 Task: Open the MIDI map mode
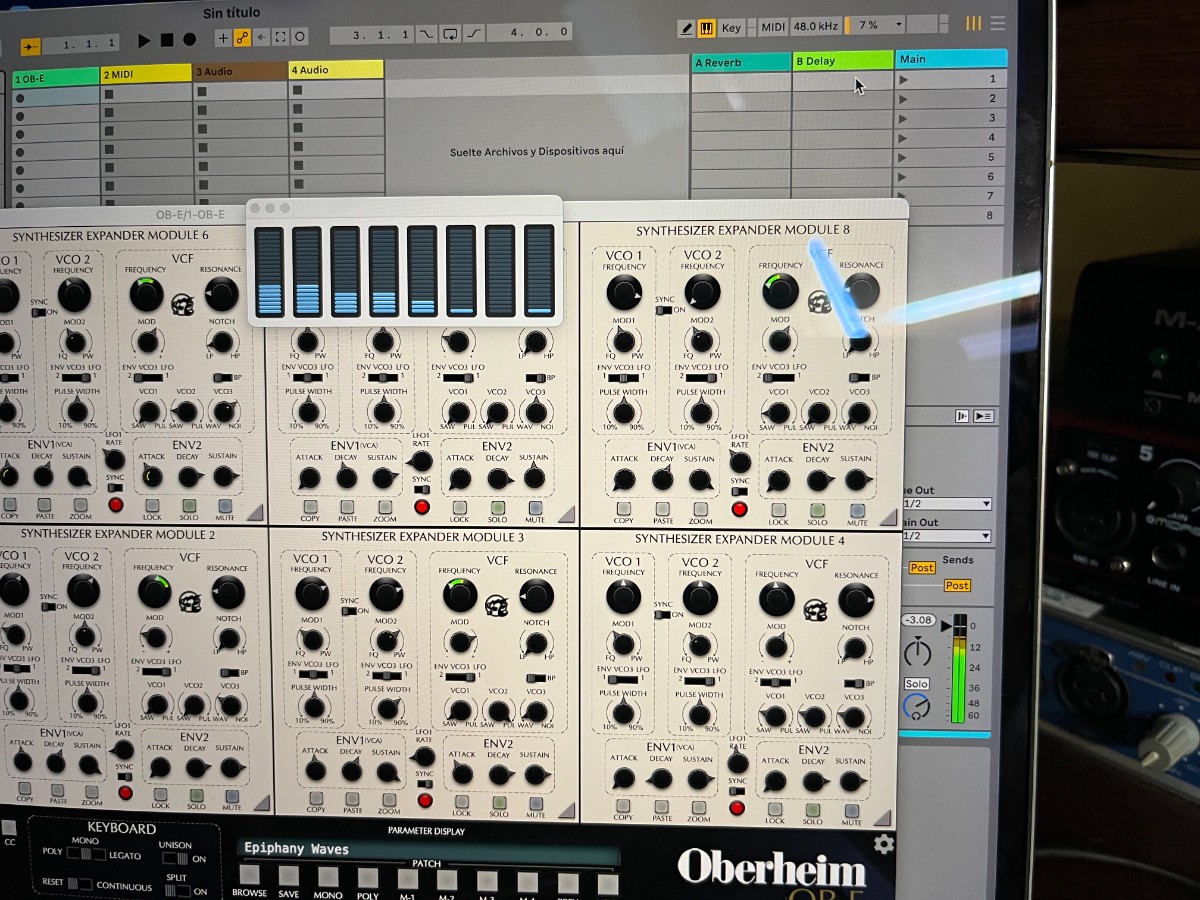(773, 27)
